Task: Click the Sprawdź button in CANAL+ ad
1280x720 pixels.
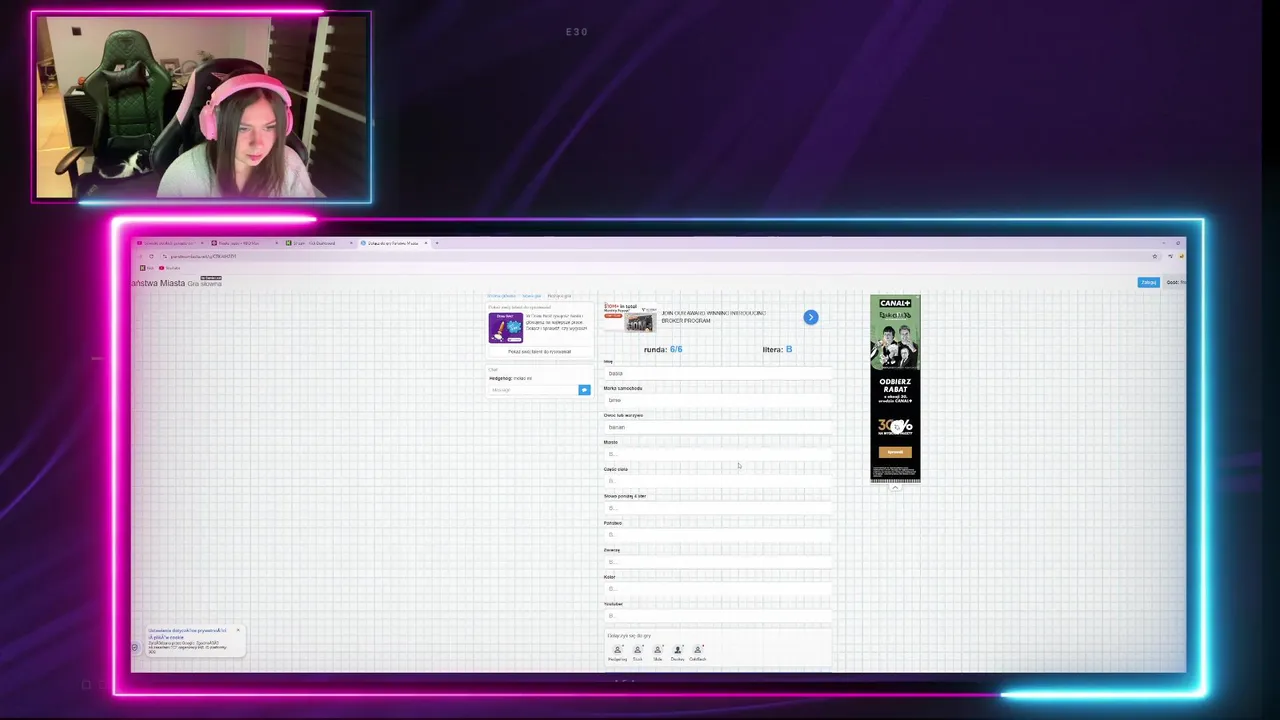Action: click(895, 452)
